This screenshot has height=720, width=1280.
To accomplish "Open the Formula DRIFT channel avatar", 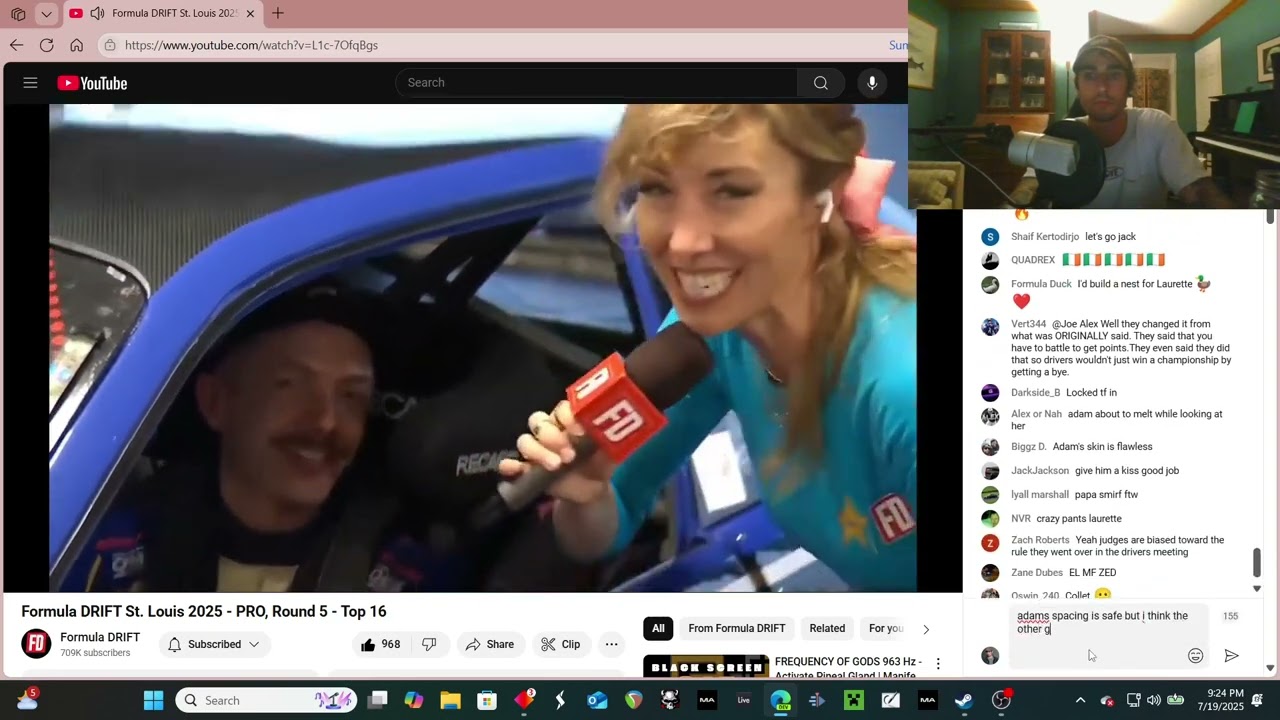I will pyautogui.click(x=36, y=644).
